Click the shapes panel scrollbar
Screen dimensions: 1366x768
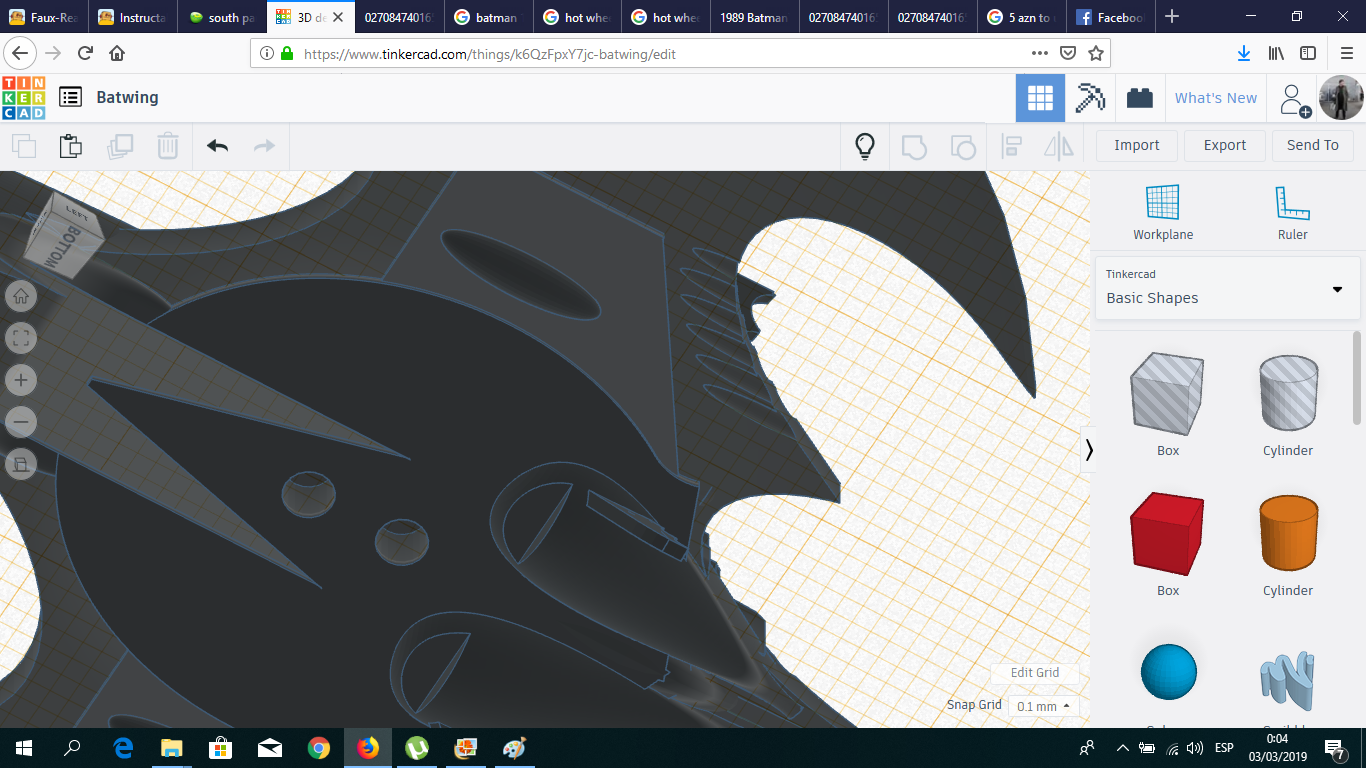pyautogui.click(x=1357, y=378)
